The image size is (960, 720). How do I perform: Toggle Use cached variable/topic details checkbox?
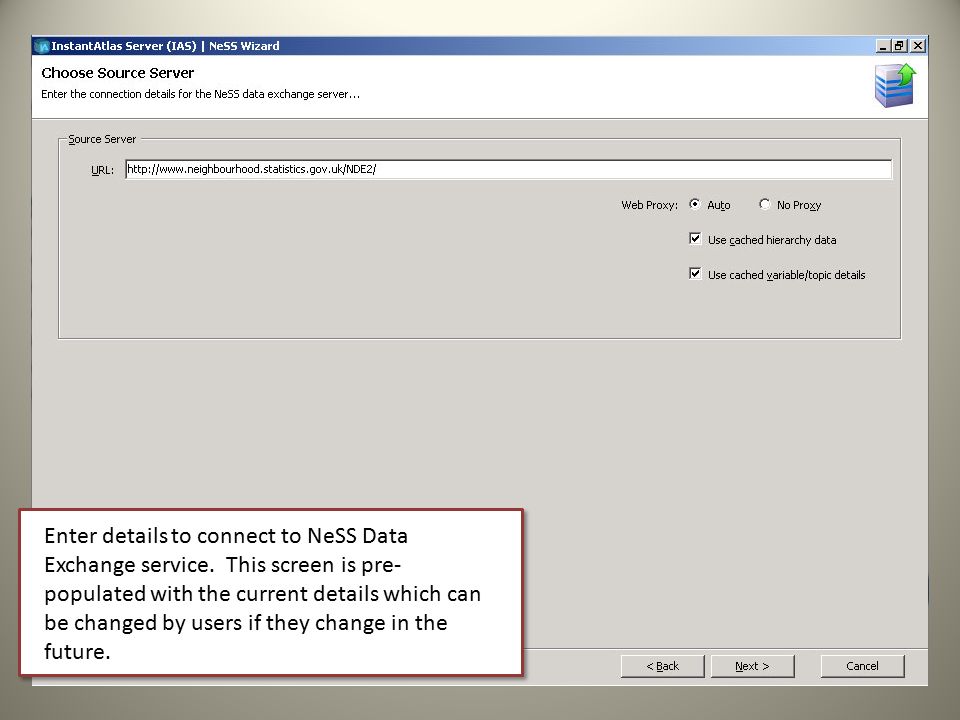(695, 274)
